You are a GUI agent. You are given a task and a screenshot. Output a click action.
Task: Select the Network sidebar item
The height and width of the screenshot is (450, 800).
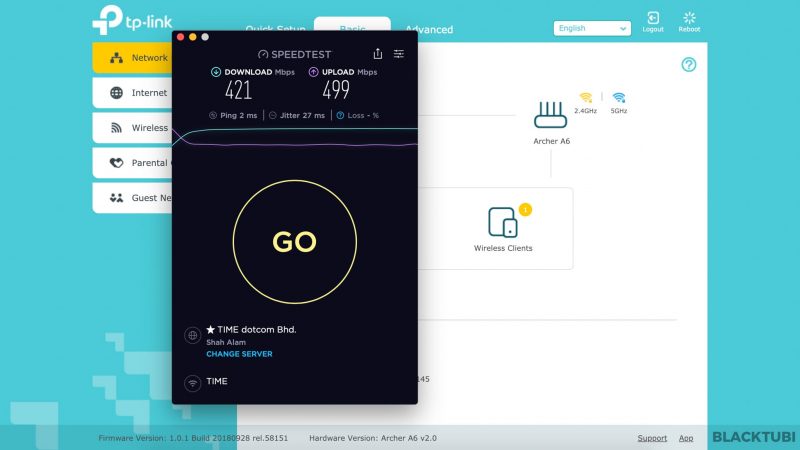tap(132, 58)
